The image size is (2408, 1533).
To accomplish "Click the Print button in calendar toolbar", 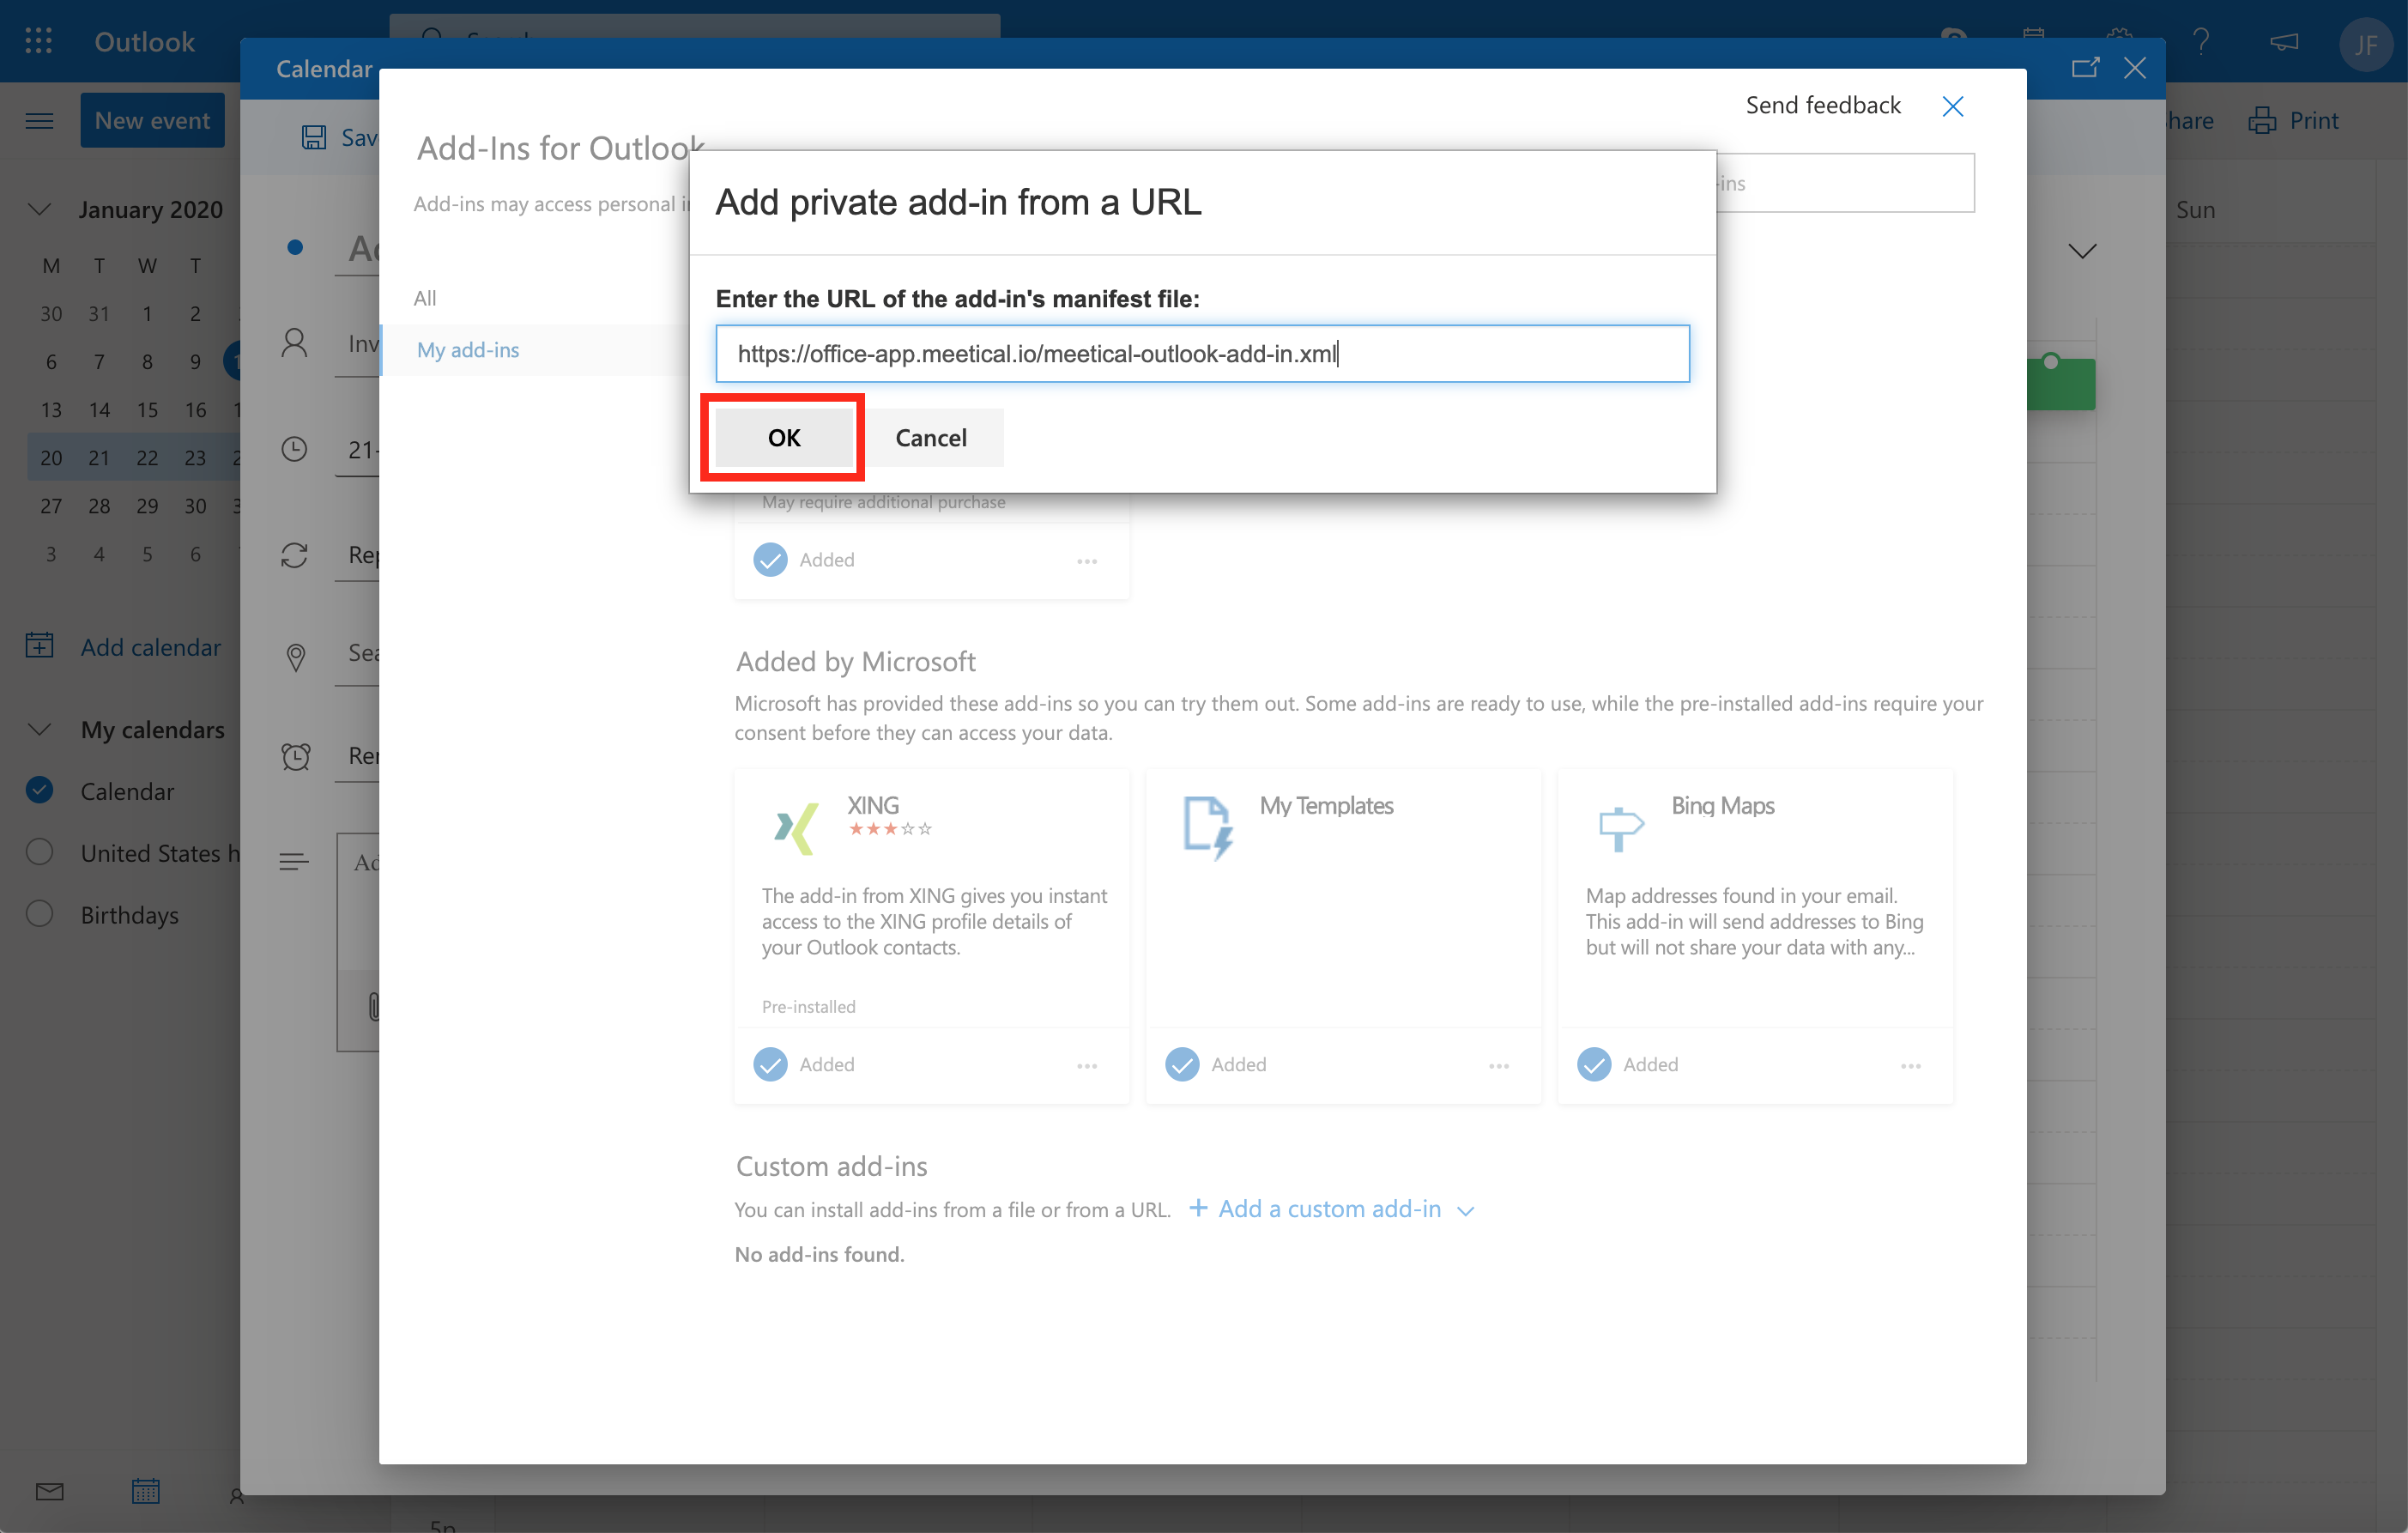I will [2293, 120].
